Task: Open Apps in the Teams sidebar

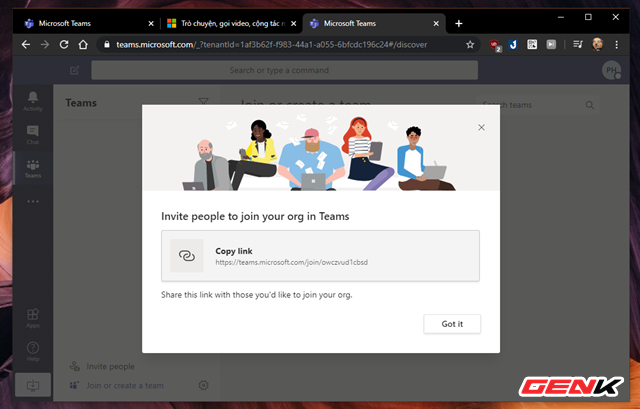Action: (x=33, y=318)
